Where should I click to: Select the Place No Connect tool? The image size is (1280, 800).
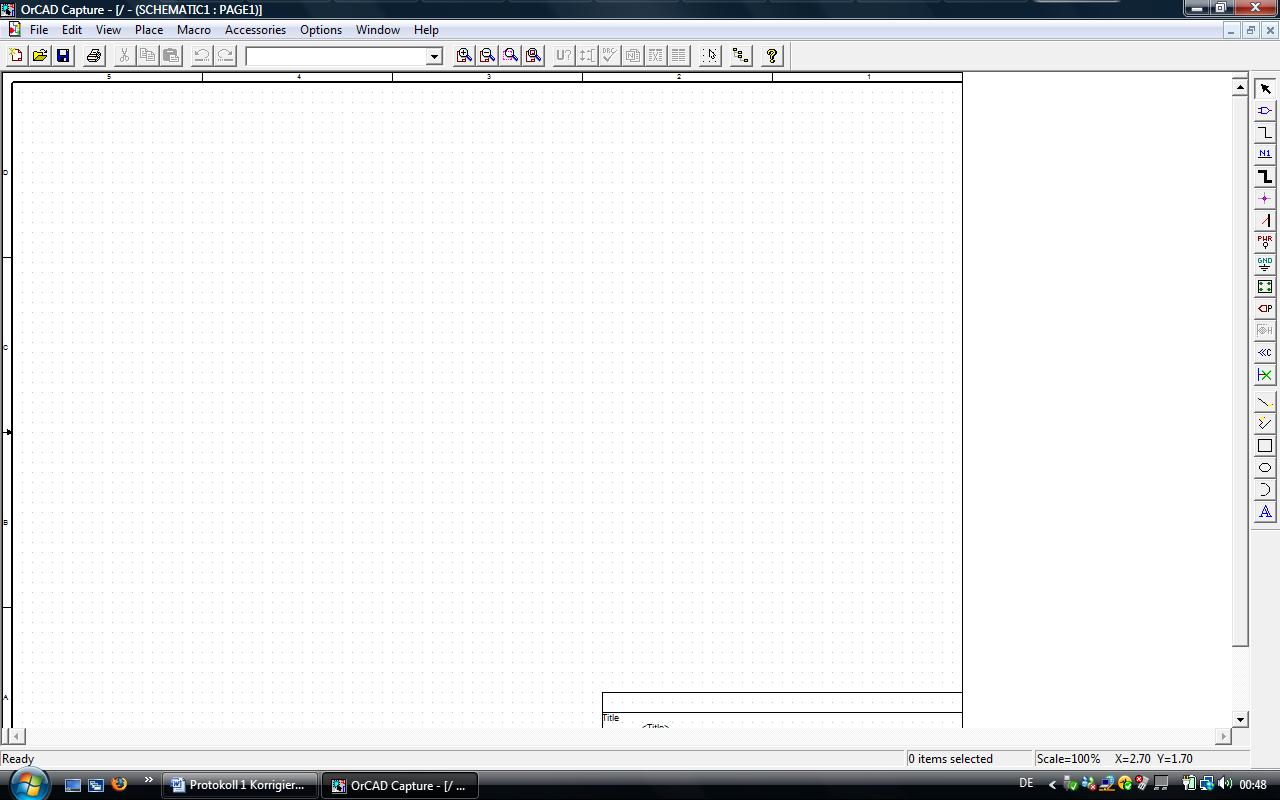tap(1265, 375)
